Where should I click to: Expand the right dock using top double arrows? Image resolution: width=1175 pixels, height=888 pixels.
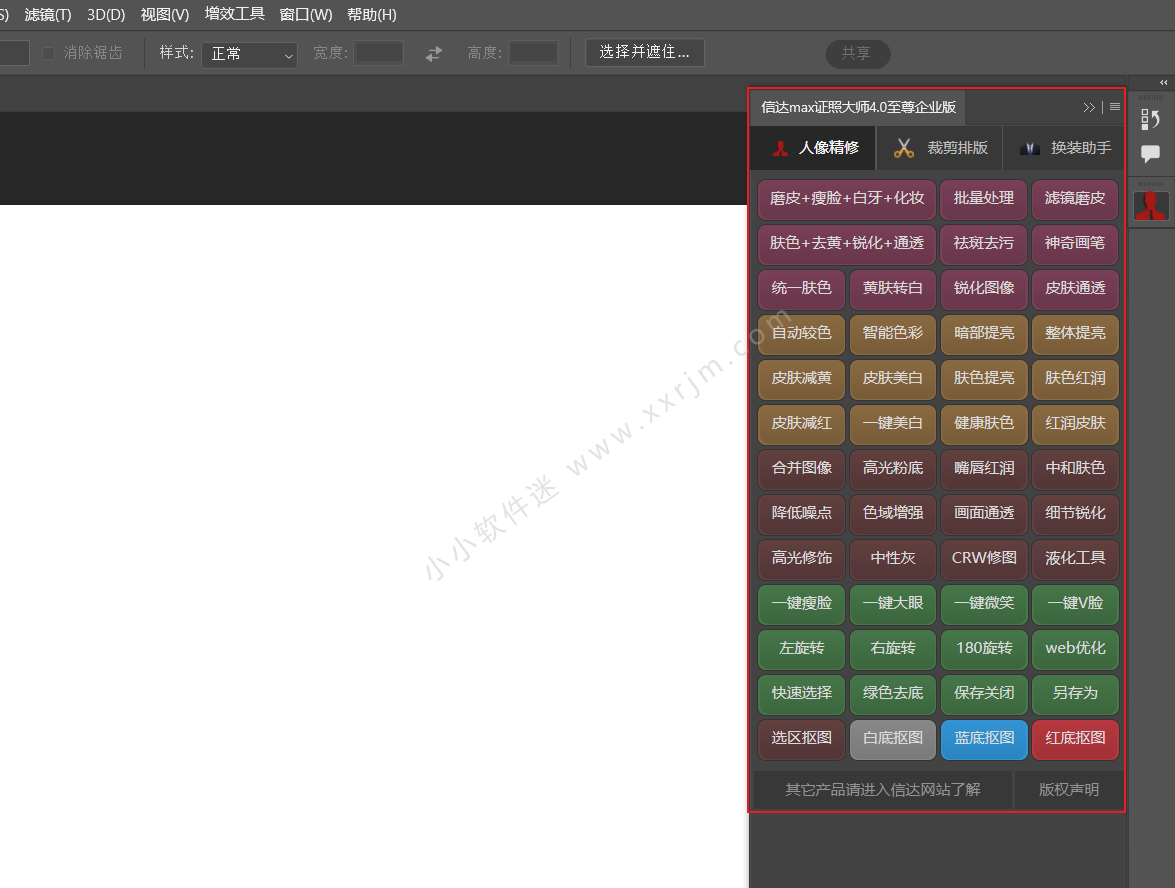[x=1163, y=82]
